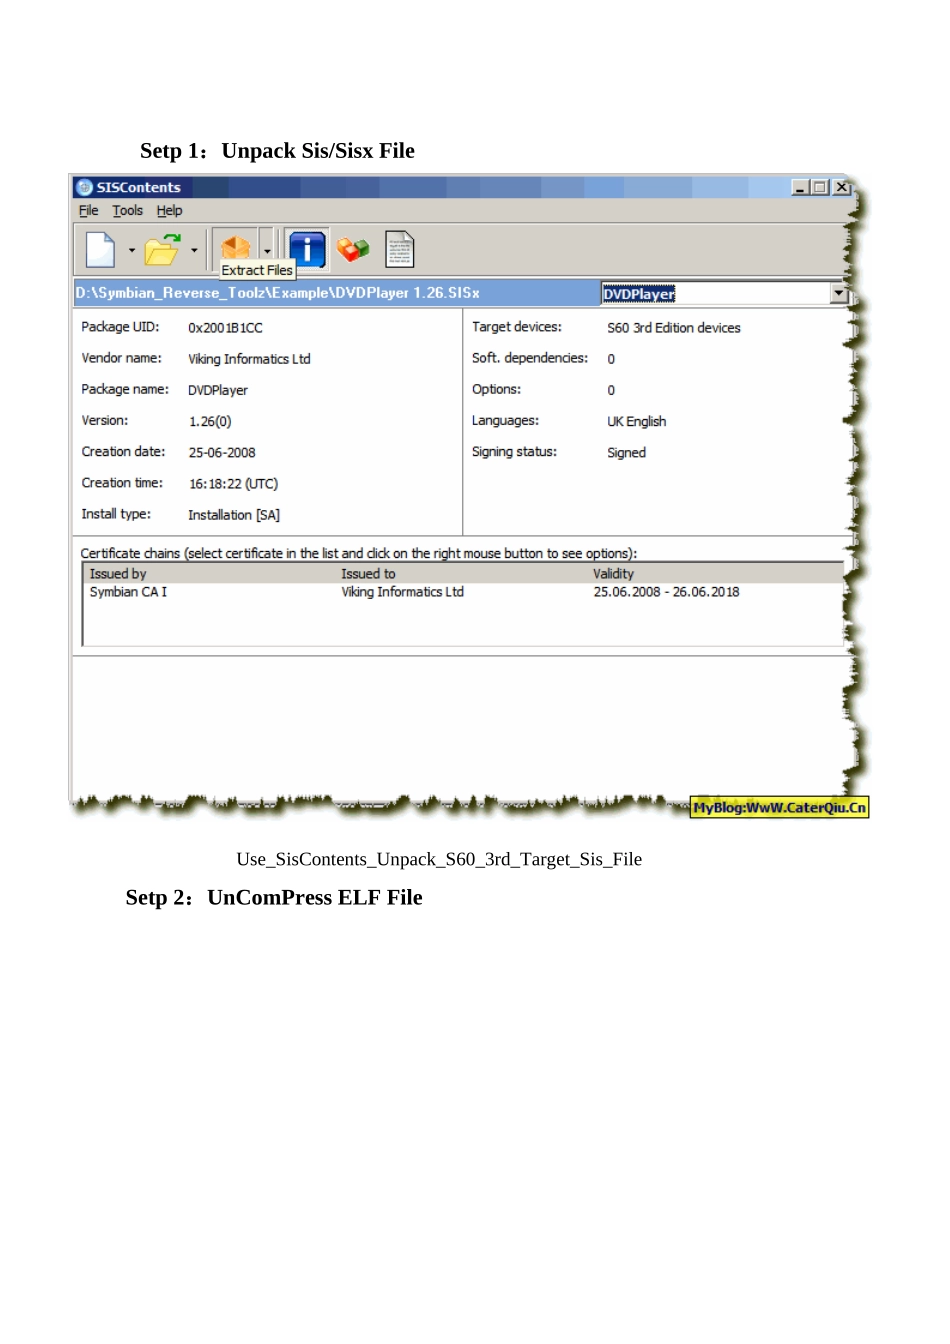950x1344 pixels.
Task: Click the version value 1.26(0)
Action: [210, 422]
